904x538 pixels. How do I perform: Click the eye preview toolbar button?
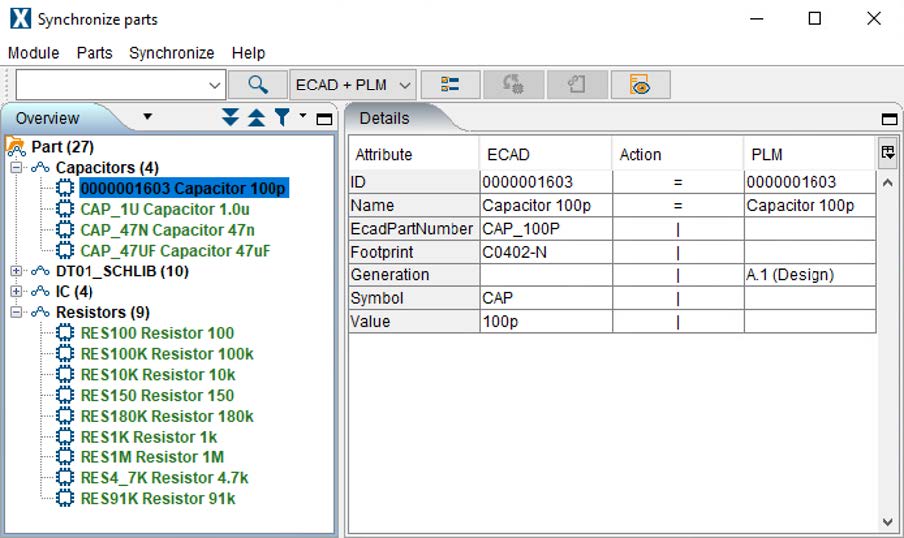coord(640,85)
